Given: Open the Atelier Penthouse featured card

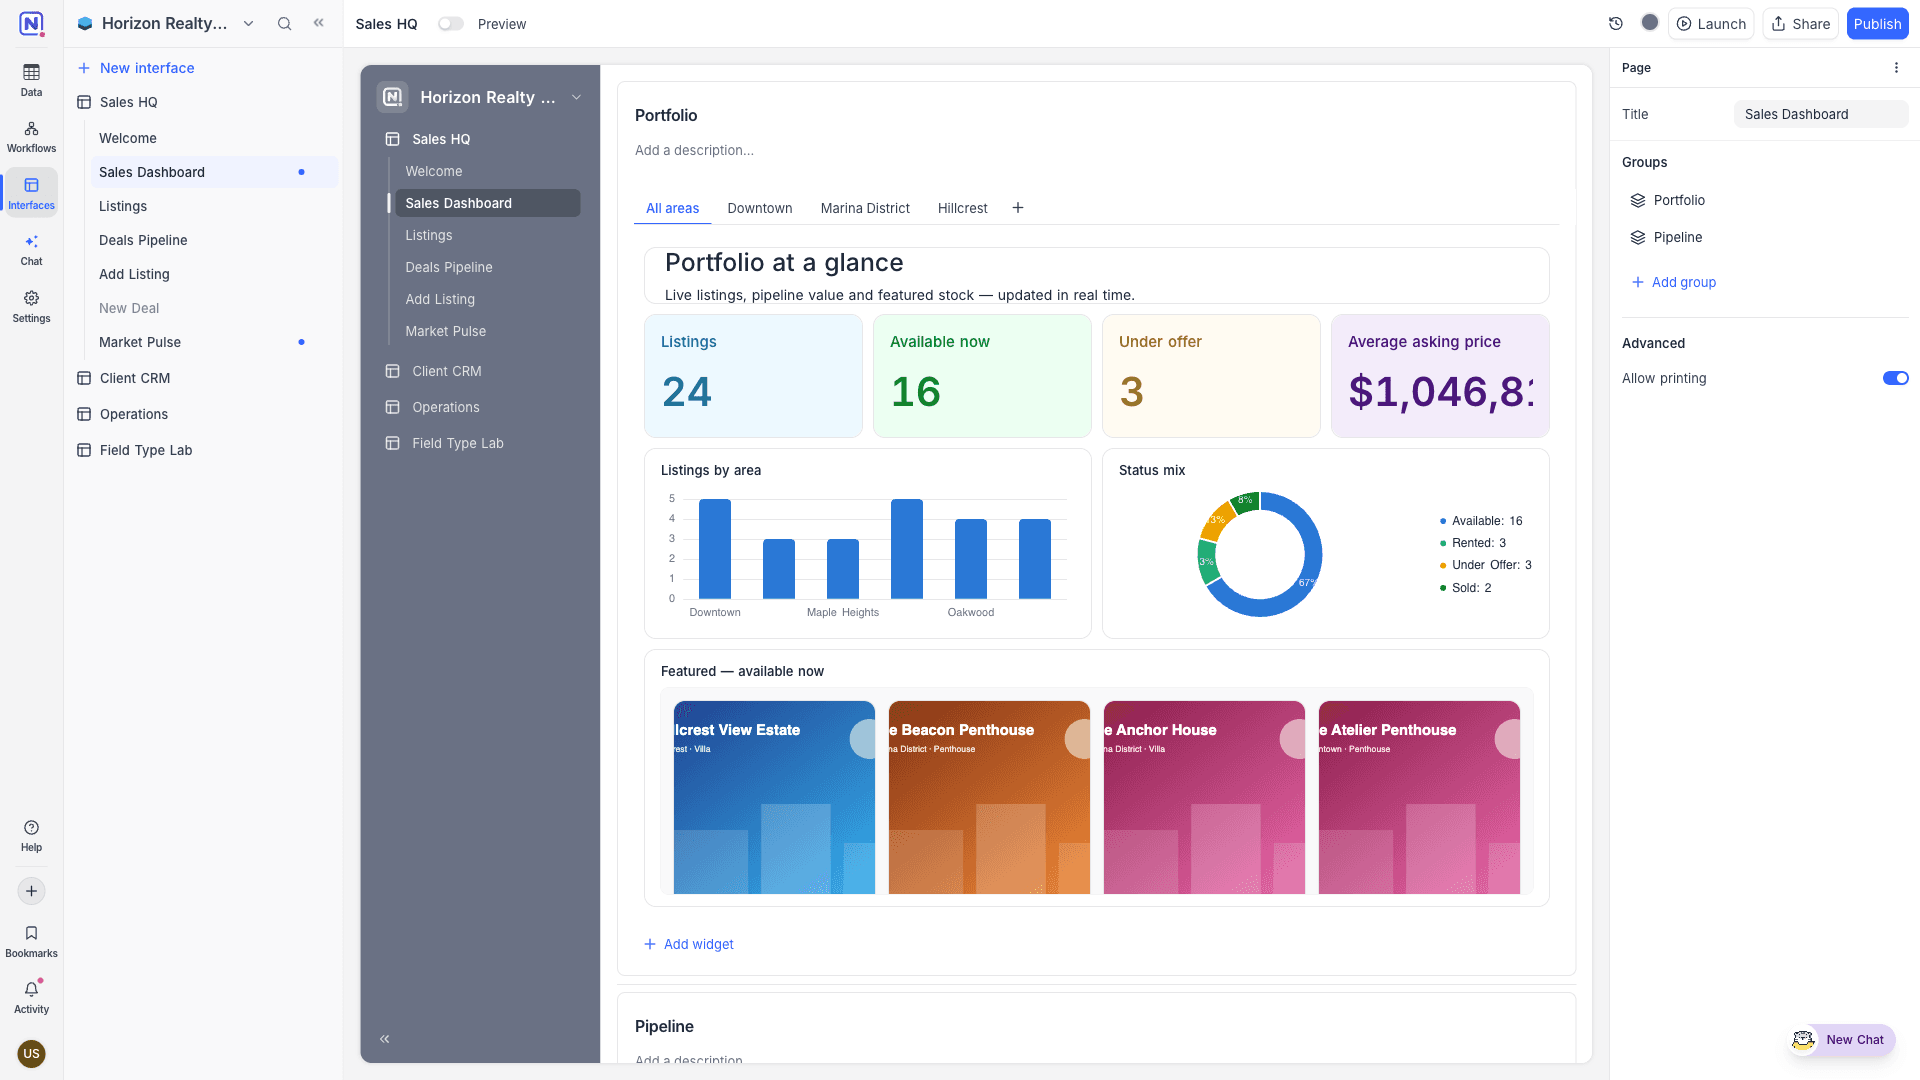Looking at the screenshot, I should click(1419, 797).
